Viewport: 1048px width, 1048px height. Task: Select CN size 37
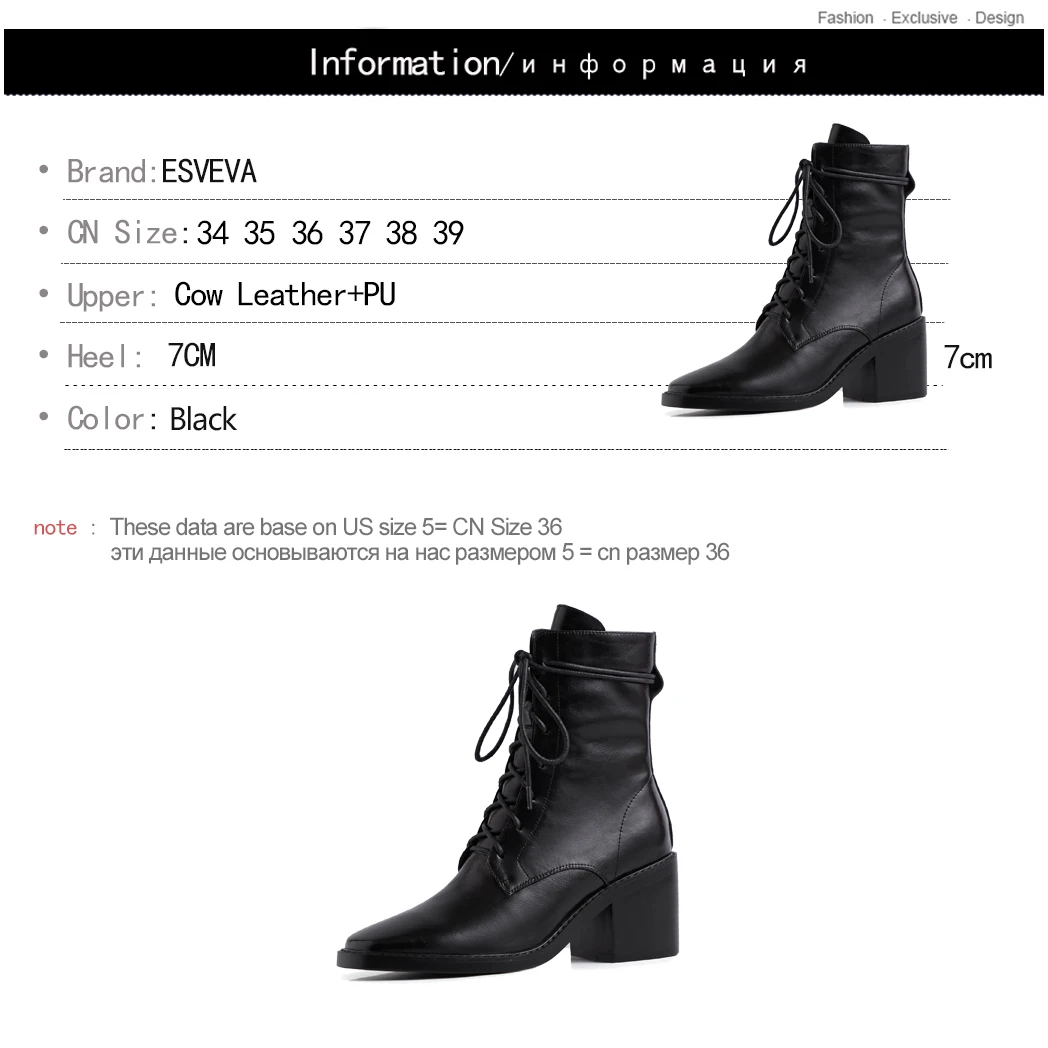tap(354, 233)
